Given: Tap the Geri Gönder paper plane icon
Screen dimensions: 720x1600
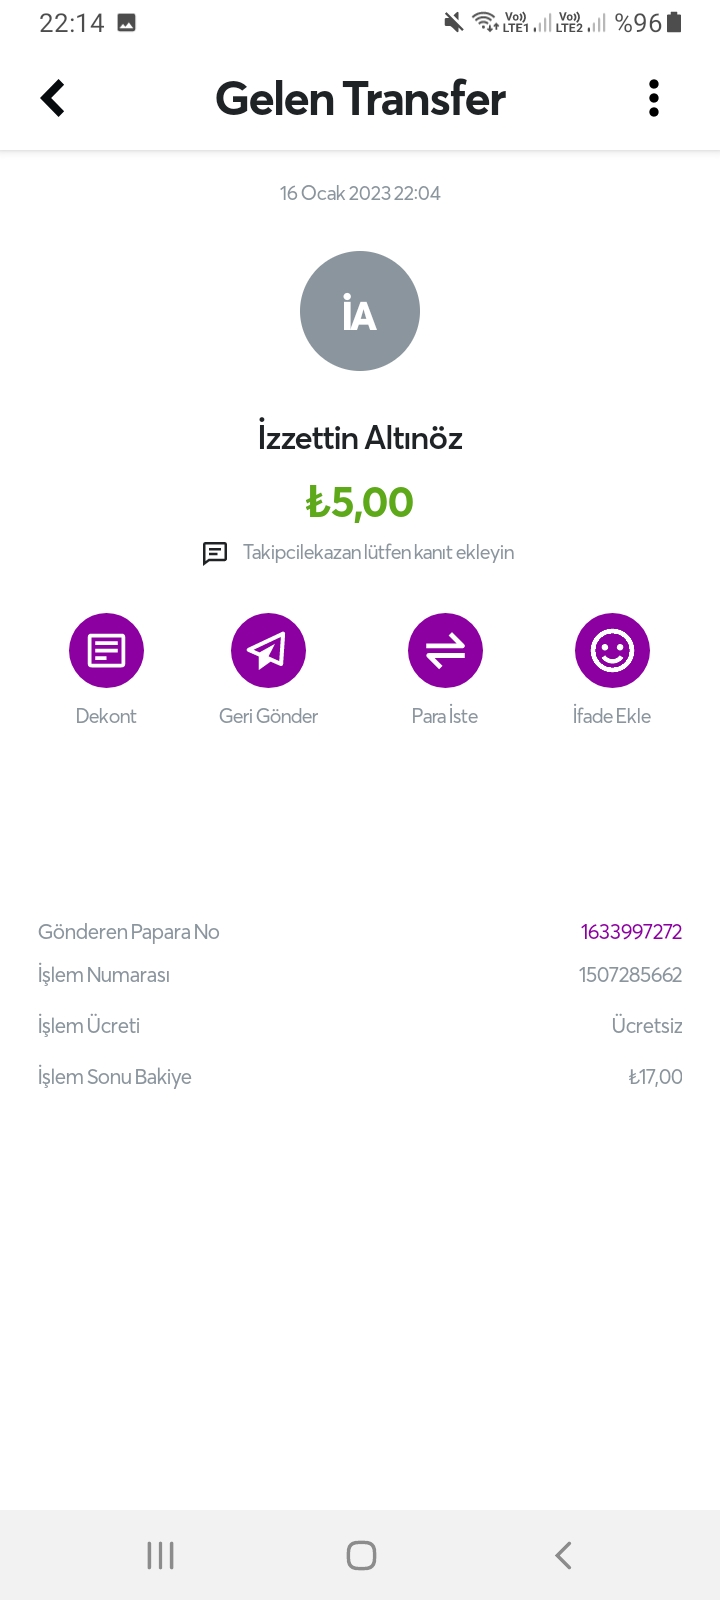Looking at the screenshot, I should tap(268, 651).
